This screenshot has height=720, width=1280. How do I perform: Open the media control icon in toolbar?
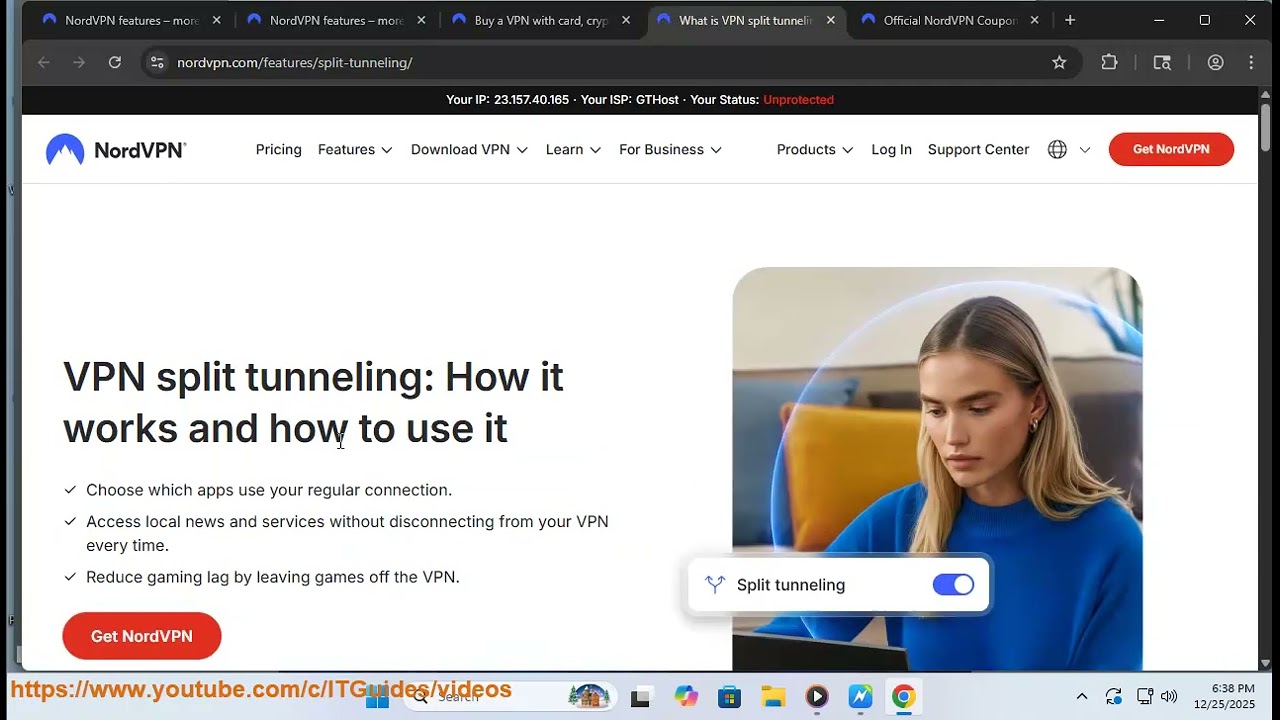[x=1162, y=62]
